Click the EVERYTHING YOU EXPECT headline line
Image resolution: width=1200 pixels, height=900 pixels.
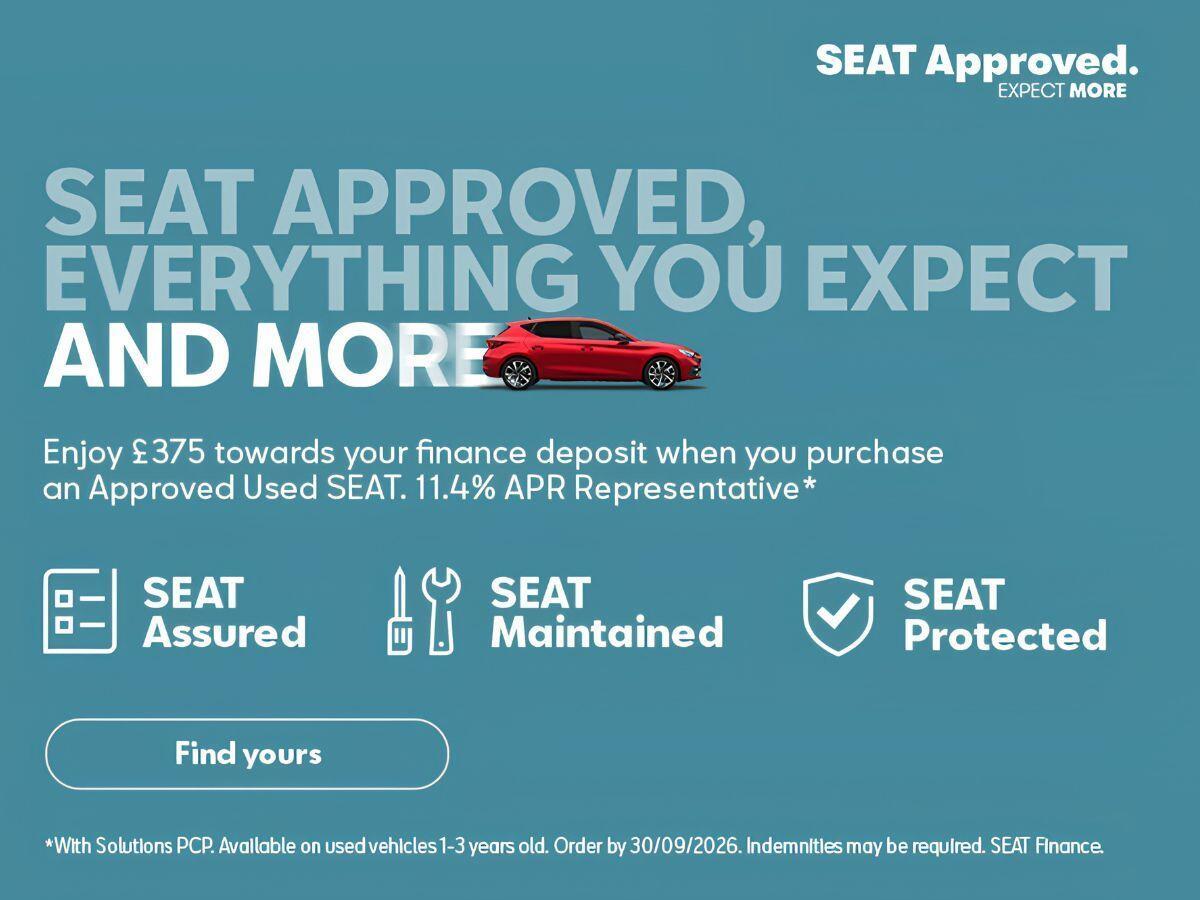click(x=585, y=277)
